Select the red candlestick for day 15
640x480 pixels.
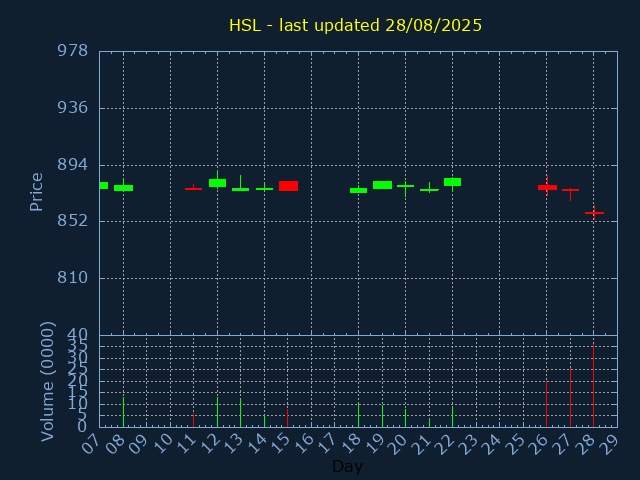(x=288, y=186)
